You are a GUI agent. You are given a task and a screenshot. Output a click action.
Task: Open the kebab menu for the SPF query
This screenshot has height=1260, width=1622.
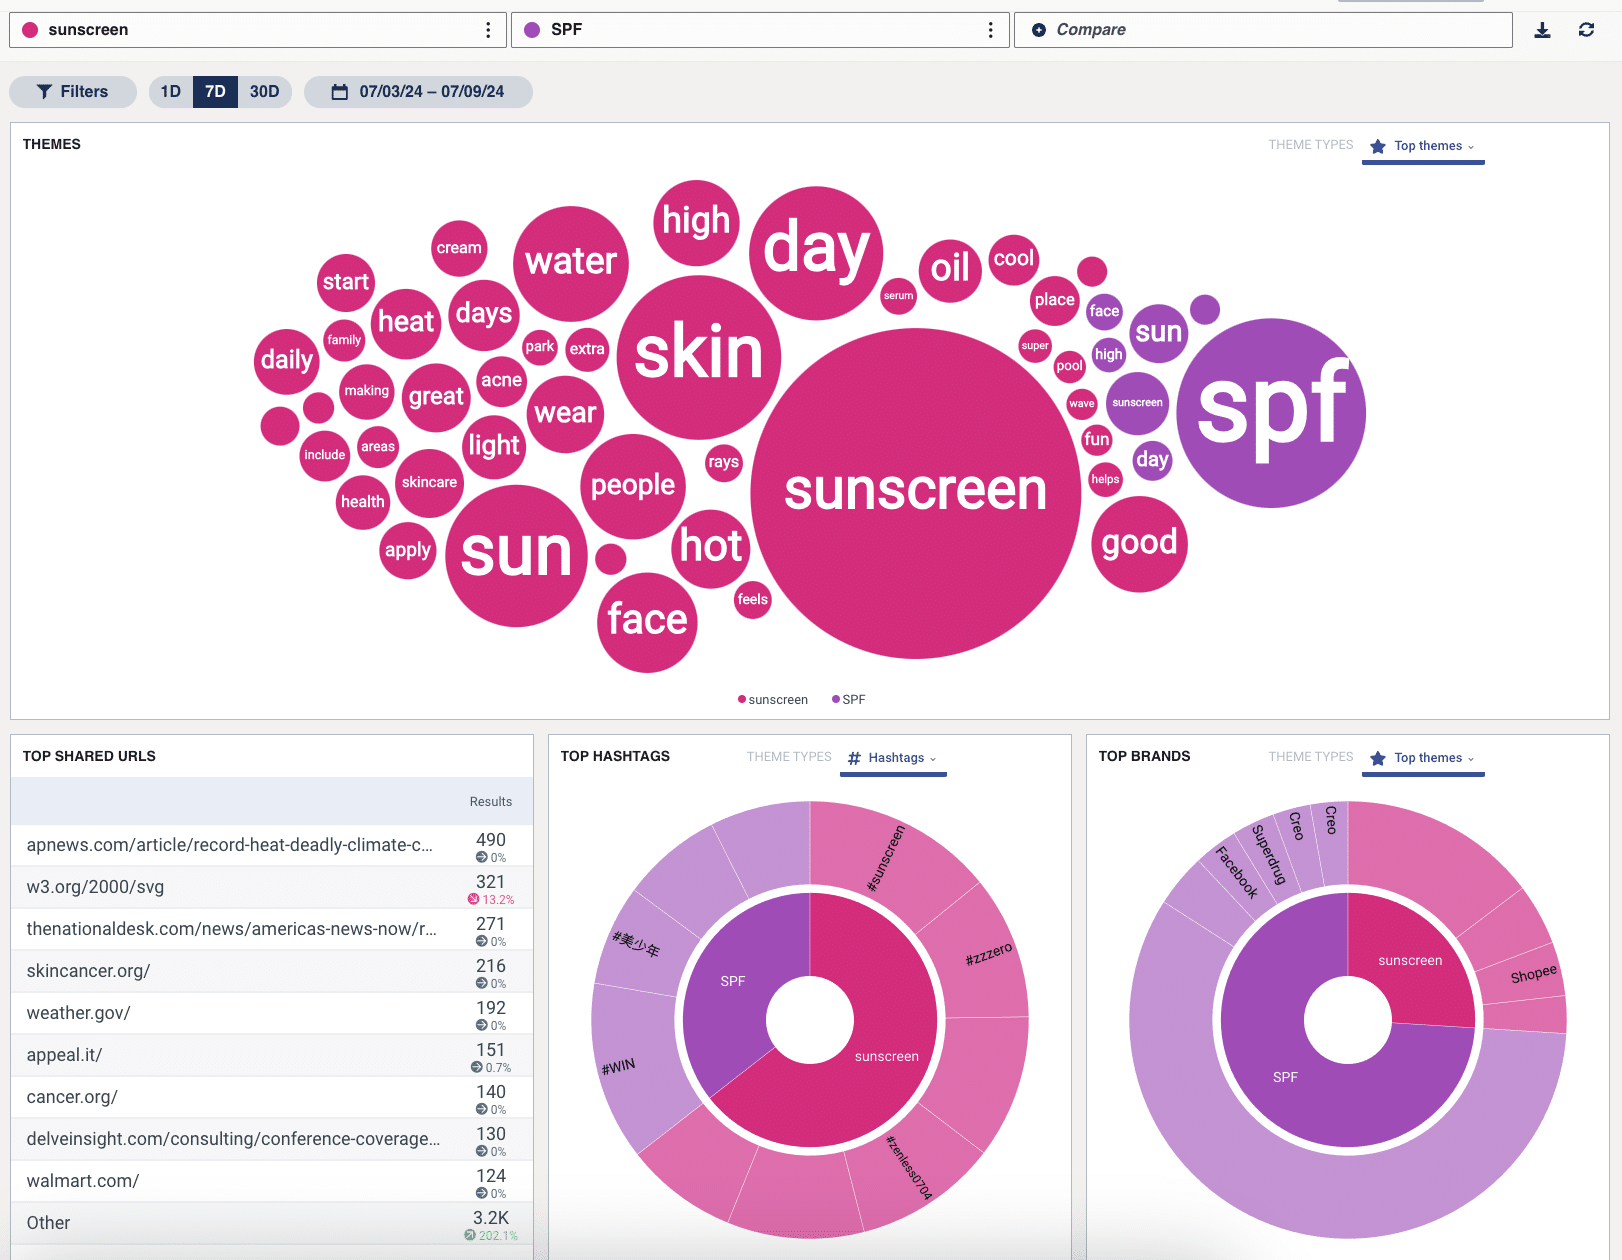pyautogui.click(x=989, y=29)
